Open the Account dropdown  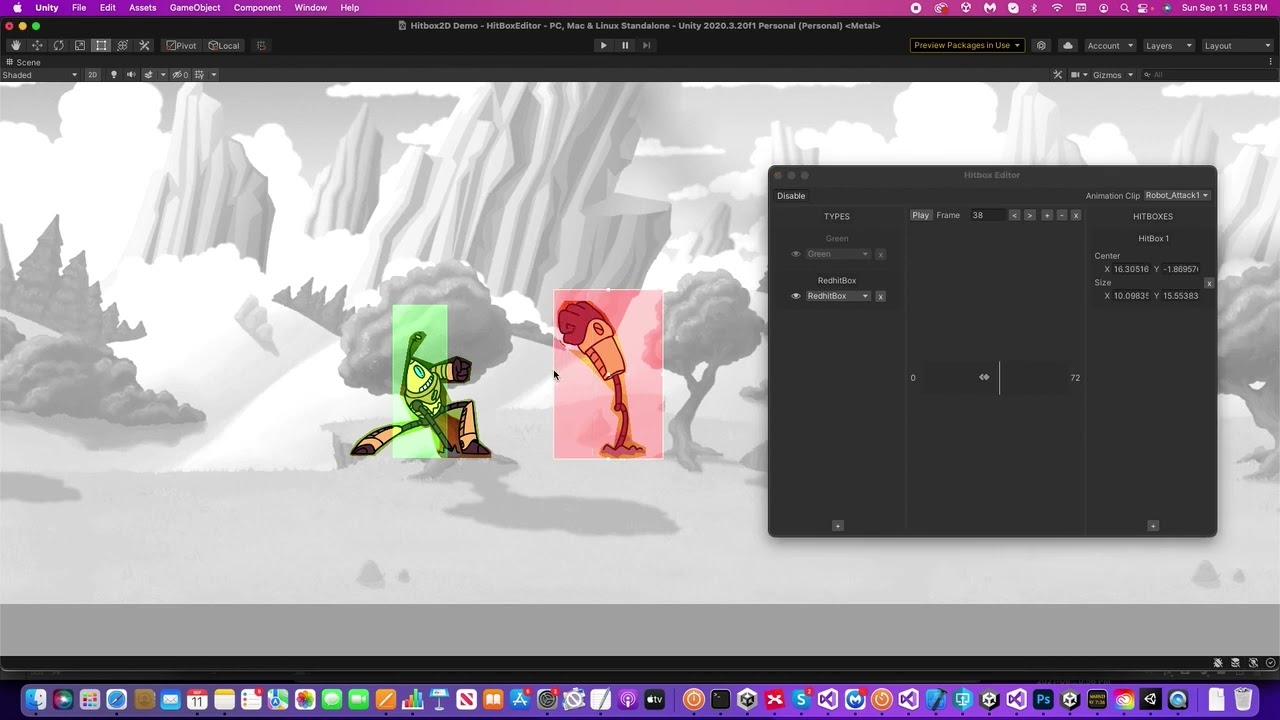(1110, 45)
